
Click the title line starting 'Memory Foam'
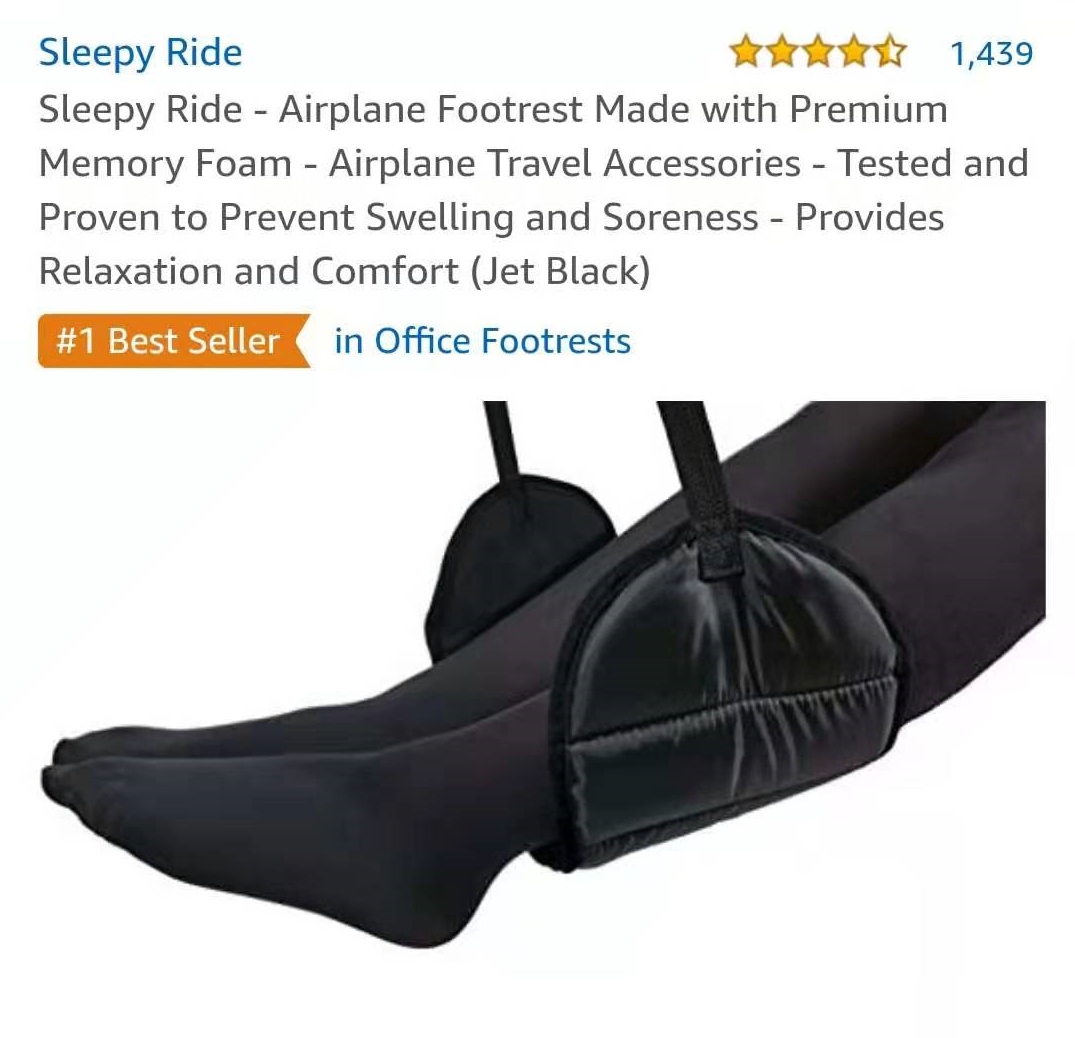pos(533,164)
